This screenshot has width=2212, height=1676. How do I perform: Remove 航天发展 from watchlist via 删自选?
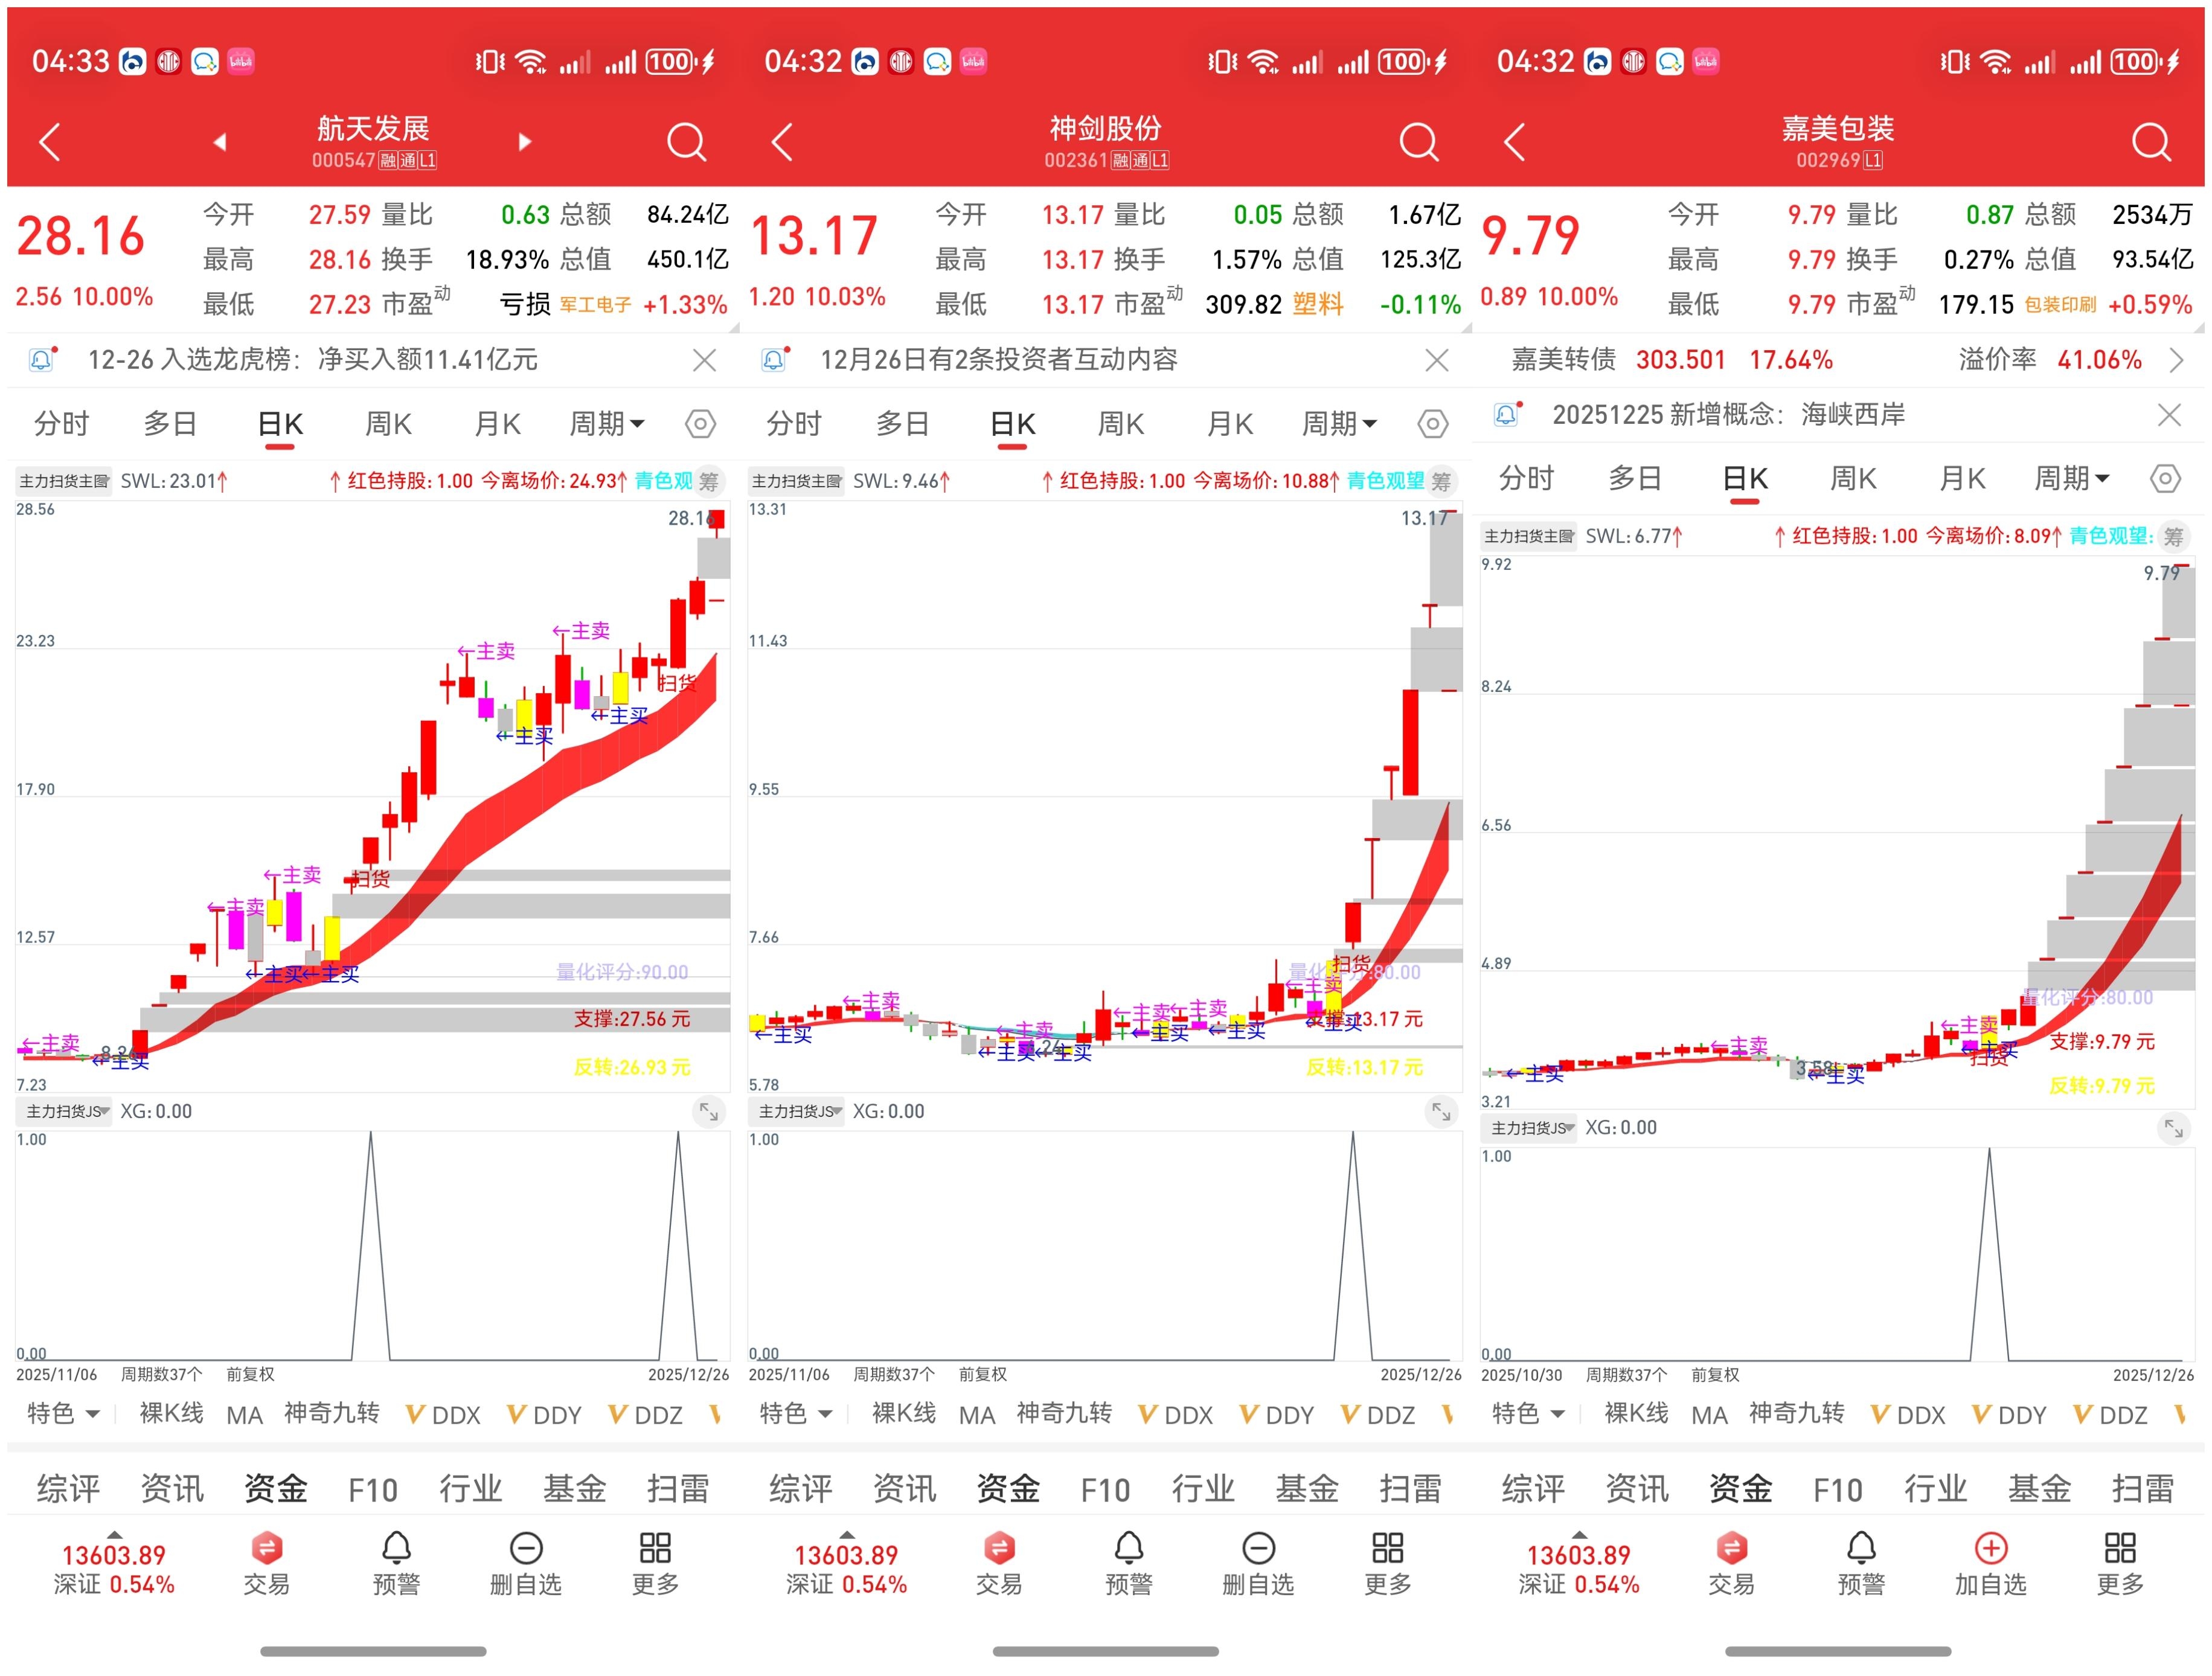[525, 1562]
